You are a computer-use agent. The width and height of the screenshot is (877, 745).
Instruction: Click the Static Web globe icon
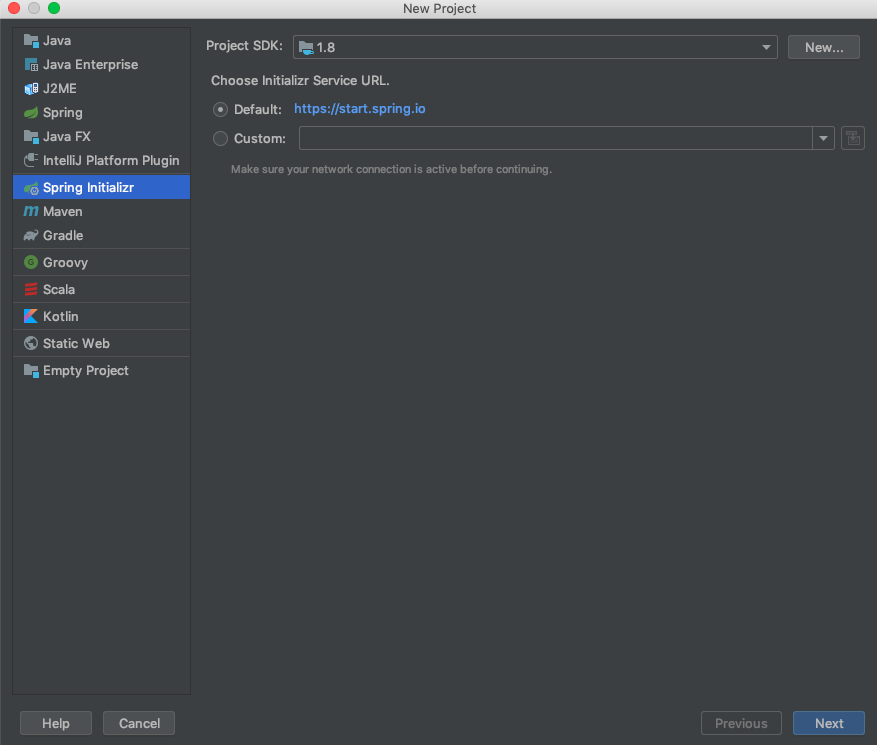tap(31, 343)
